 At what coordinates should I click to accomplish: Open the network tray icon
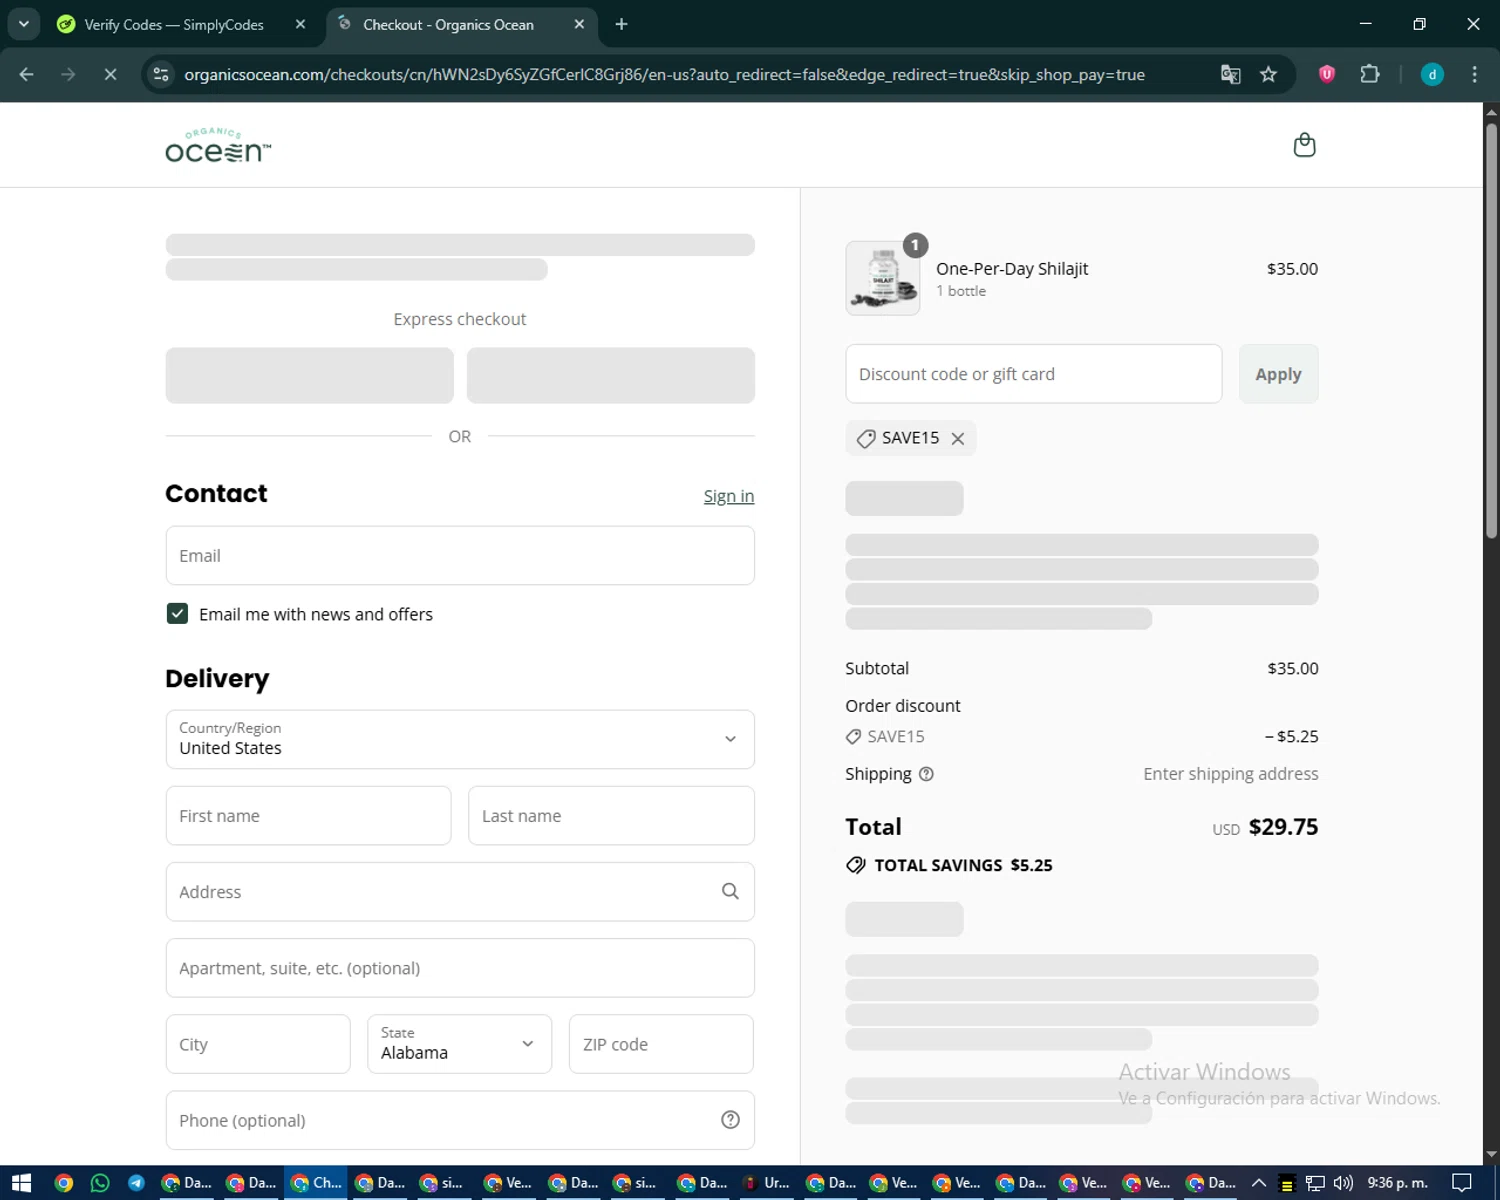click(x=1315, y=1183)
